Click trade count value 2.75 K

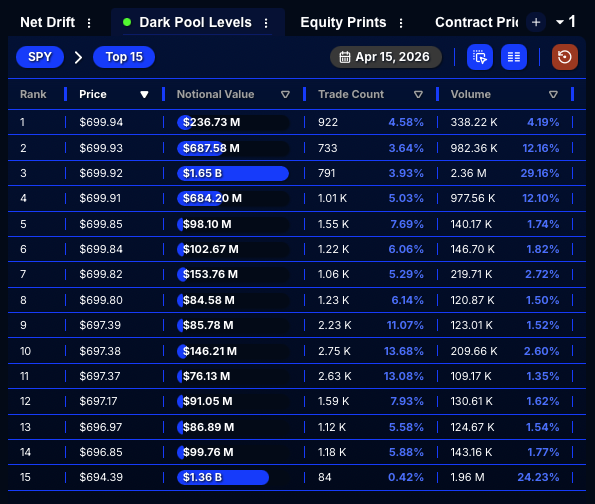click(x=334, y=351)
